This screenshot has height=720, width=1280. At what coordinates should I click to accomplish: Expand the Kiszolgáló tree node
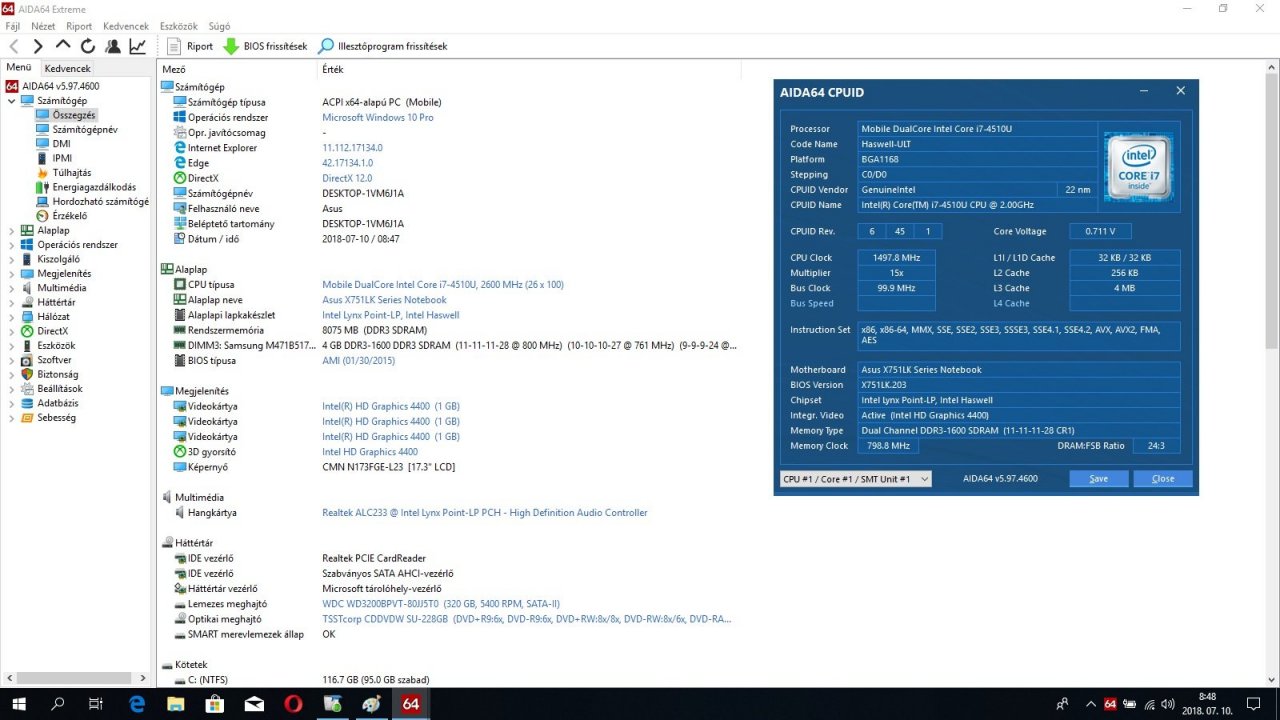click(x=11, y=259)
